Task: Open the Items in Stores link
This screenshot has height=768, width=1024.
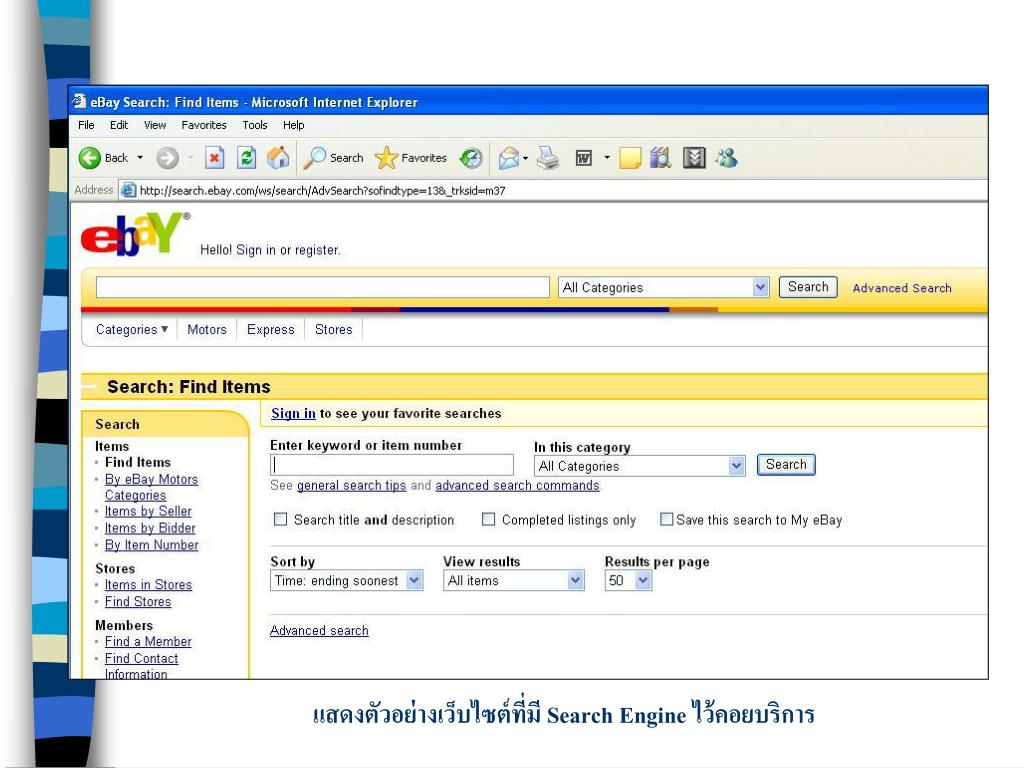Action: tap(148, 584)
